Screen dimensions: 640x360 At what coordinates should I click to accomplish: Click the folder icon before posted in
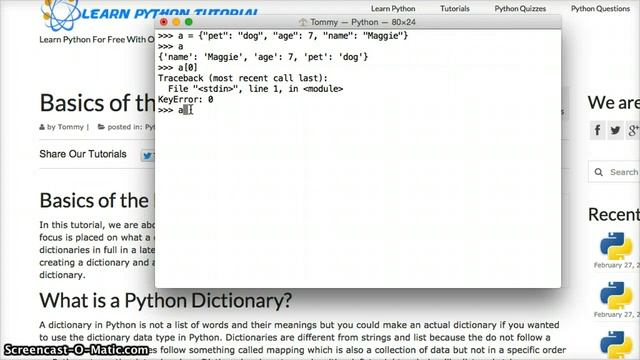(x=101, y=127)
